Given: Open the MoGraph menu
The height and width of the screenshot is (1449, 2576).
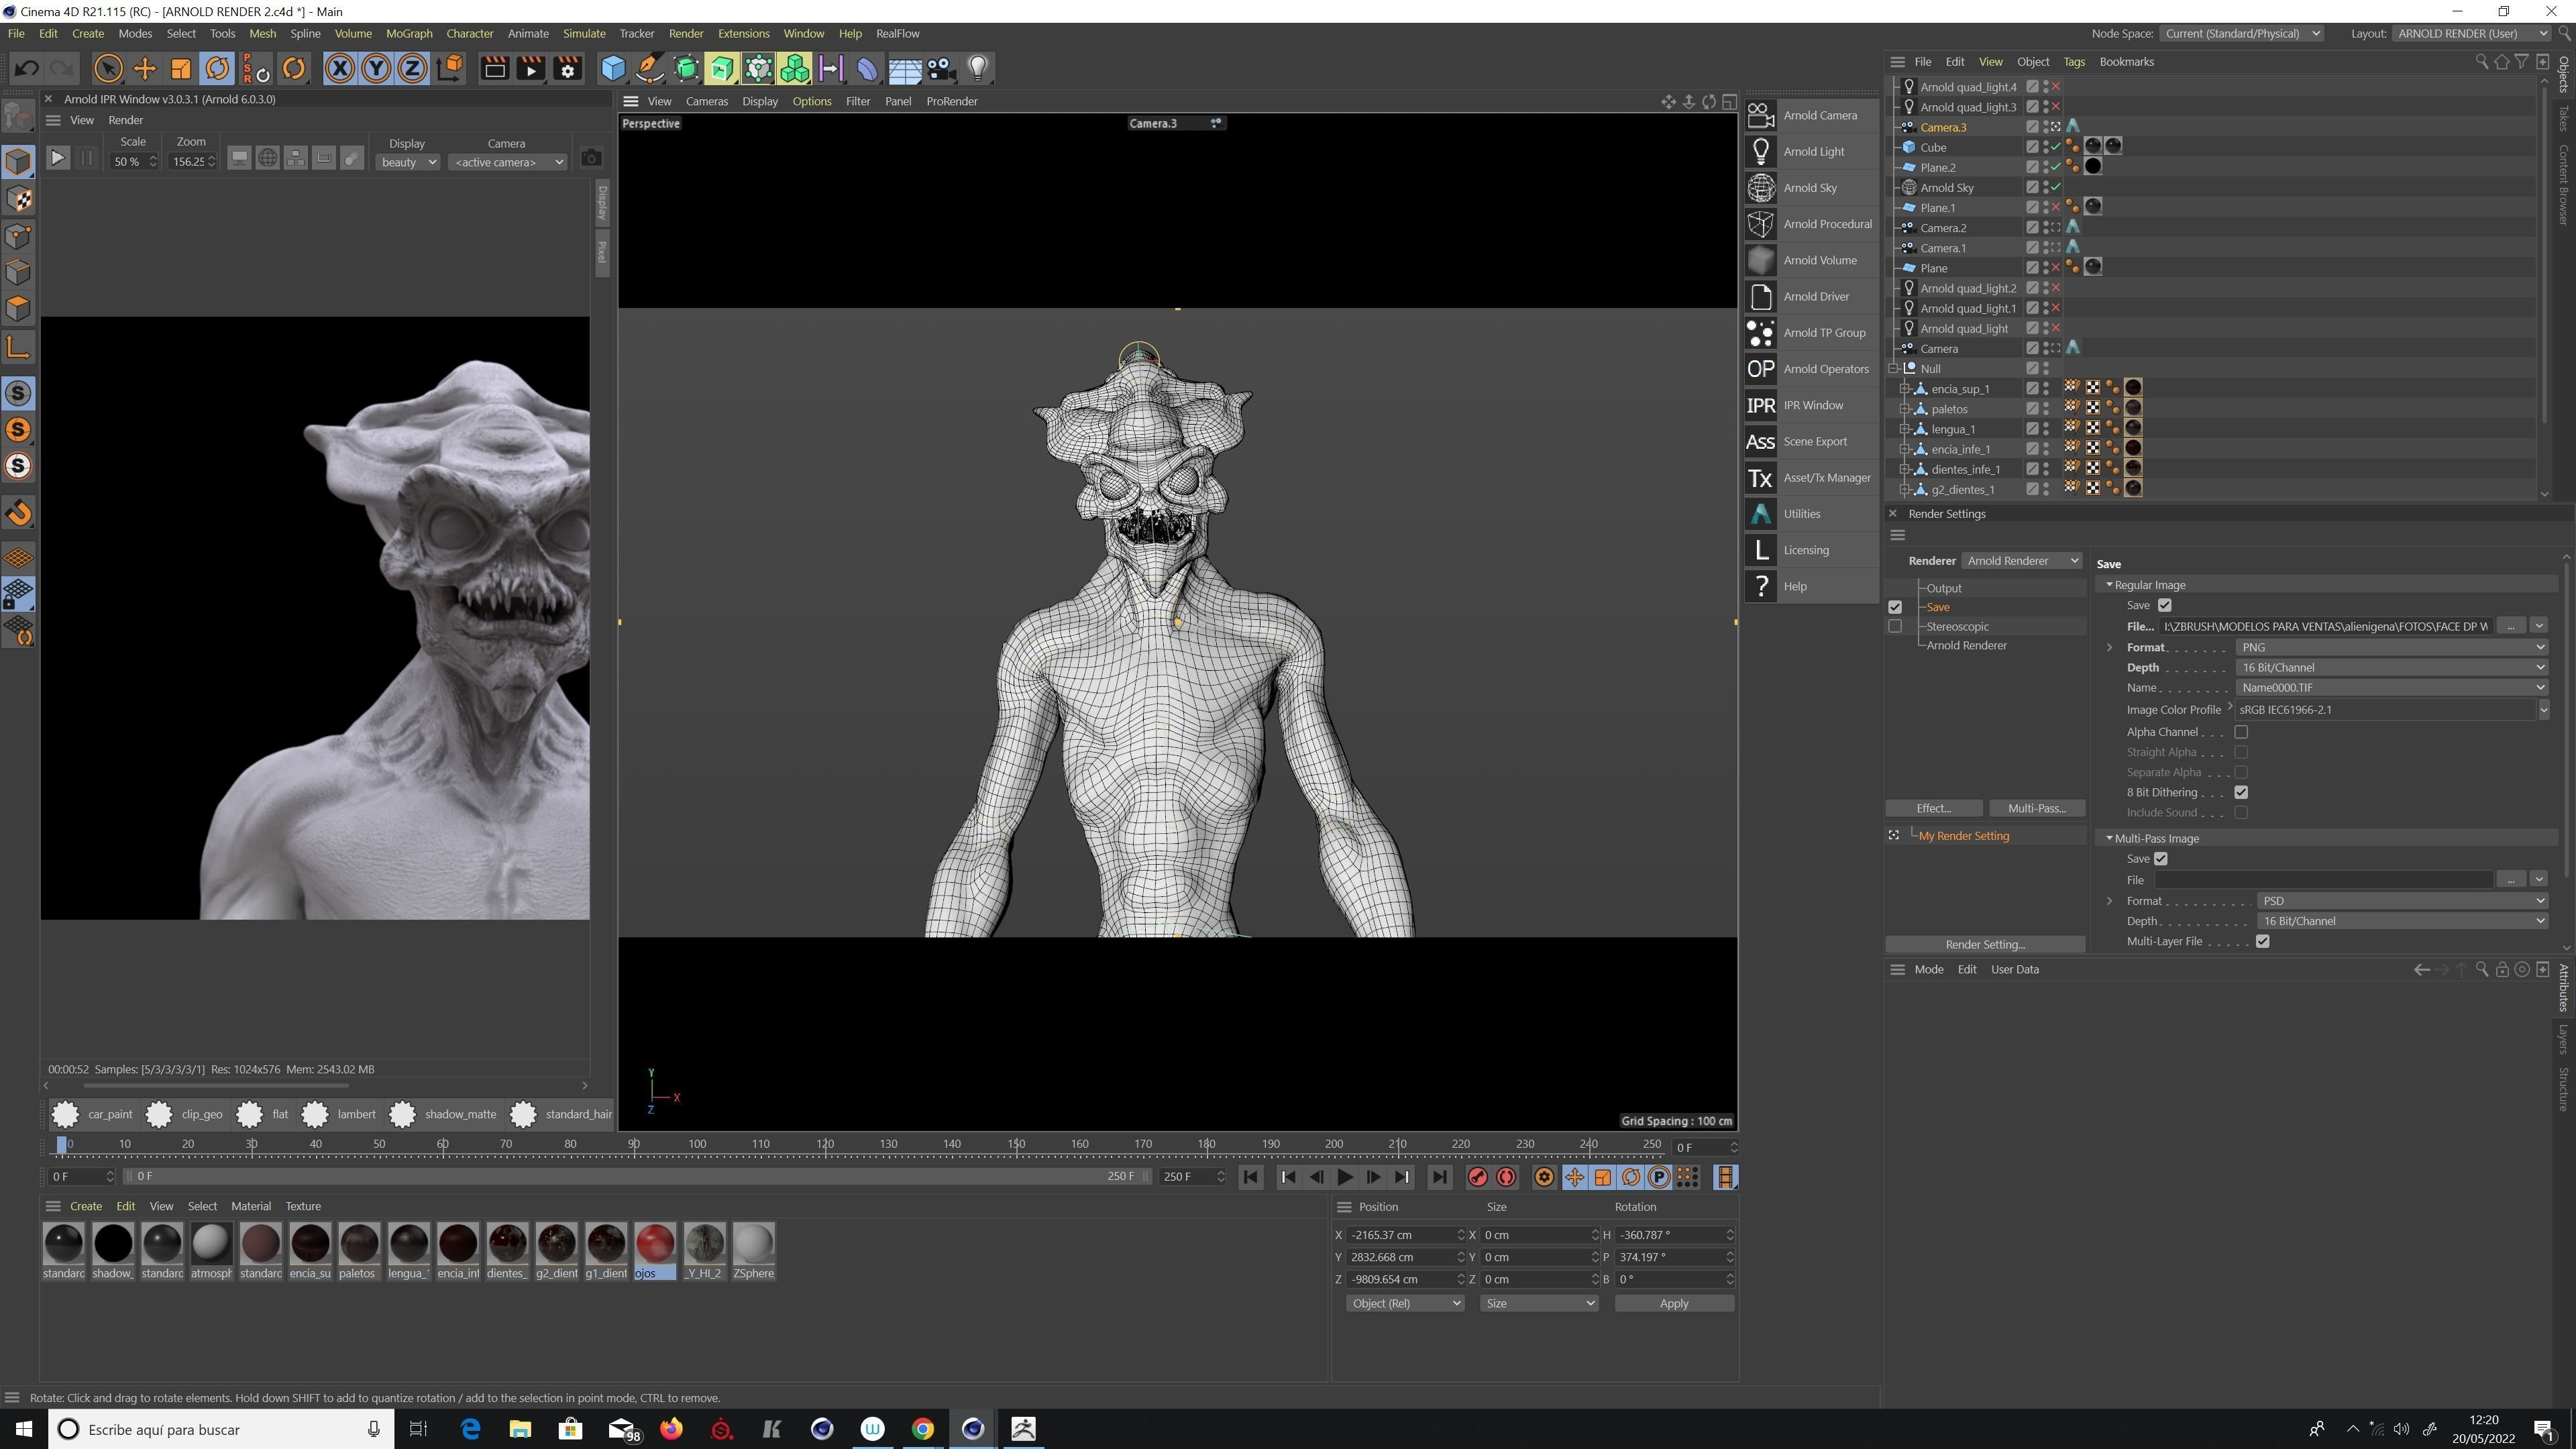Looking at the screenshot, I should pos(409,33).
